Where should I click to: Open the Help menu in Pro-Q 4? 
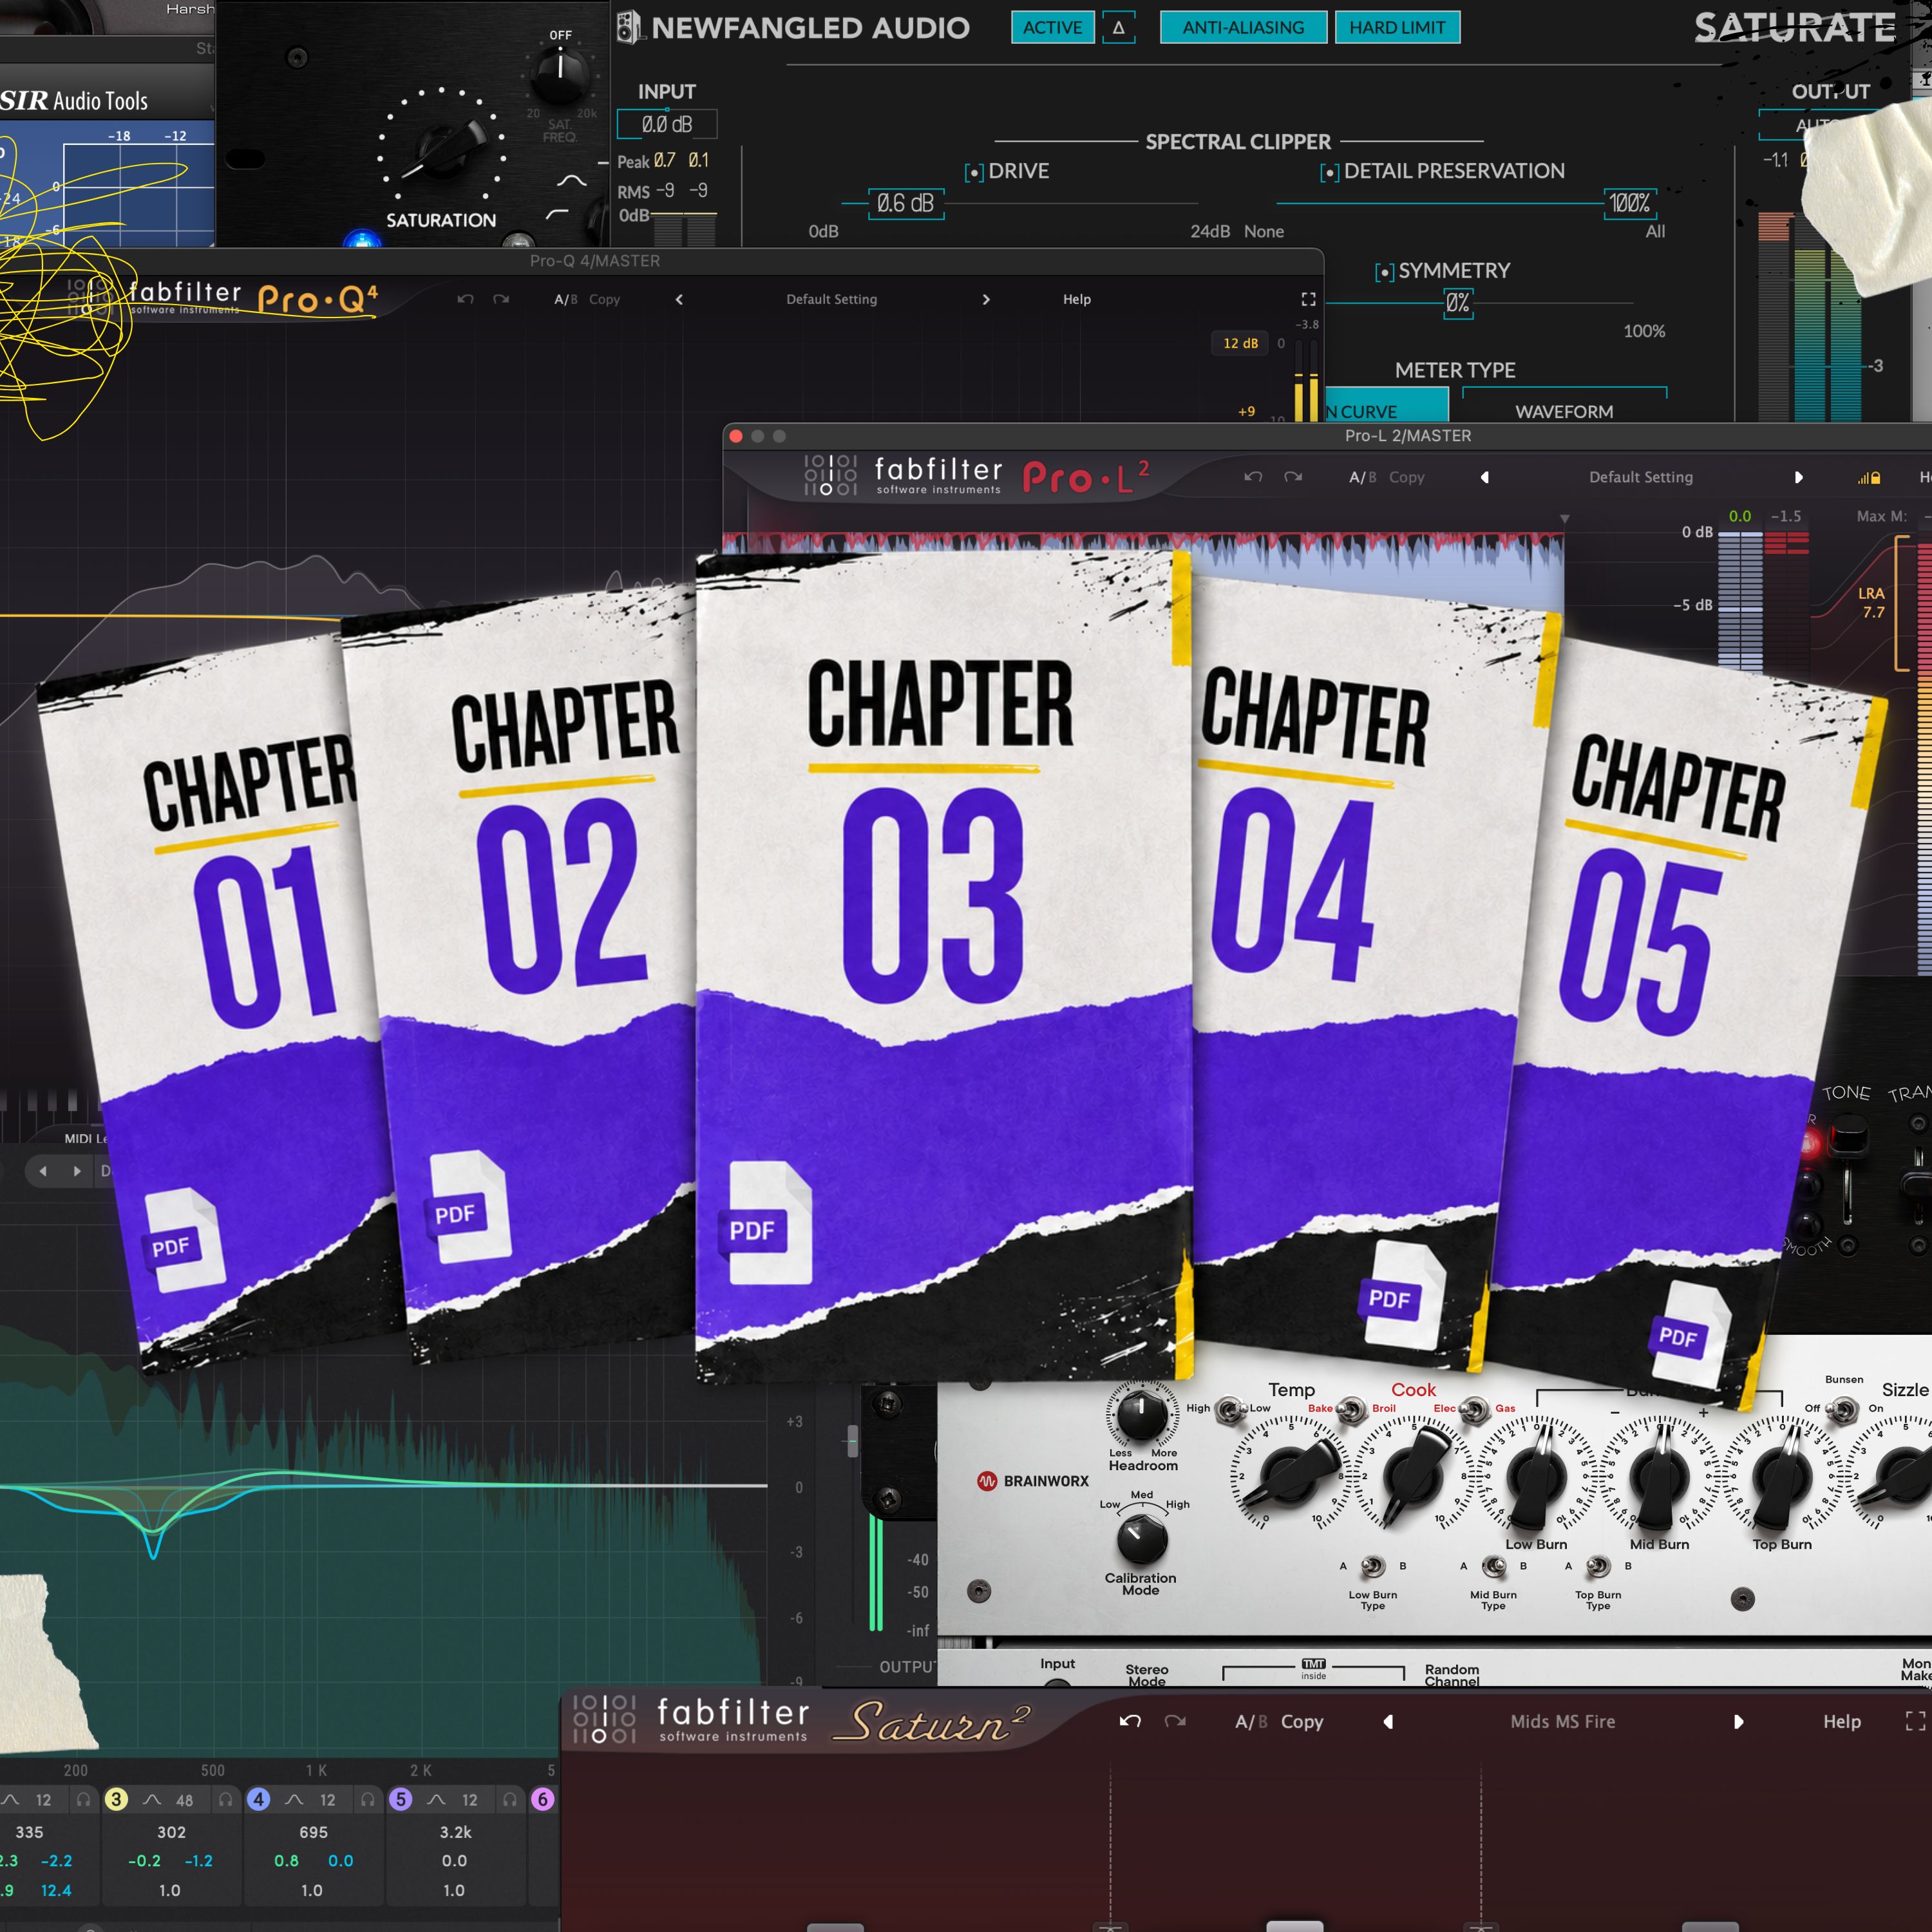click(x=1077, y=299)
